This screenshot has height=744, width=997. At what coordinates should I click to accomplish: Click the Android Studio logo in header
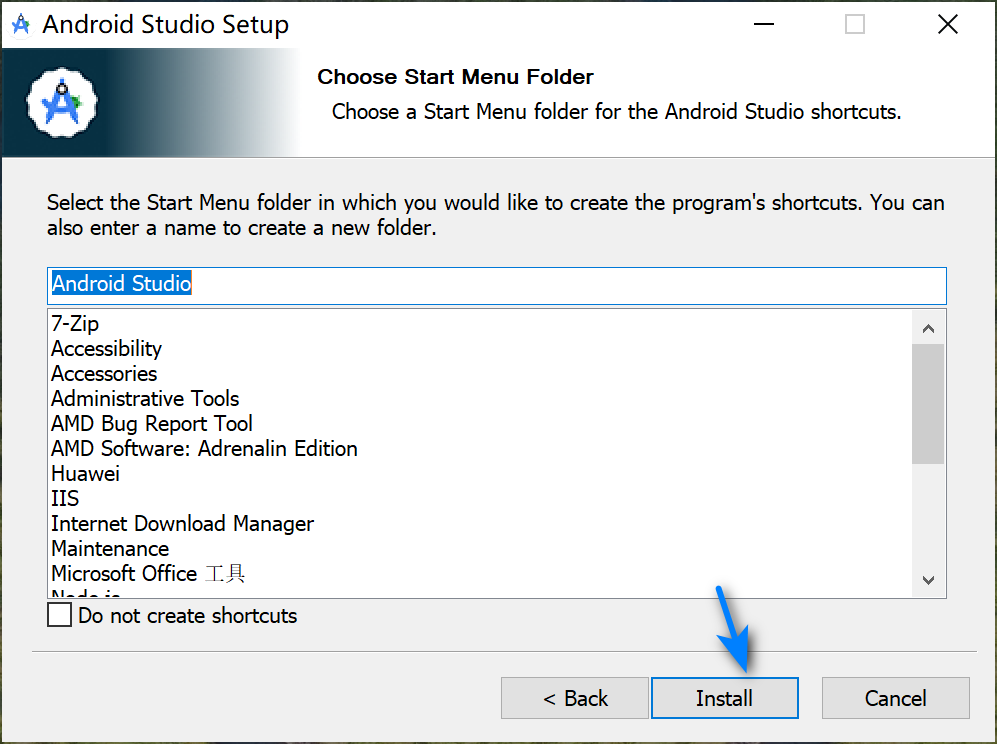pos(62,102)
